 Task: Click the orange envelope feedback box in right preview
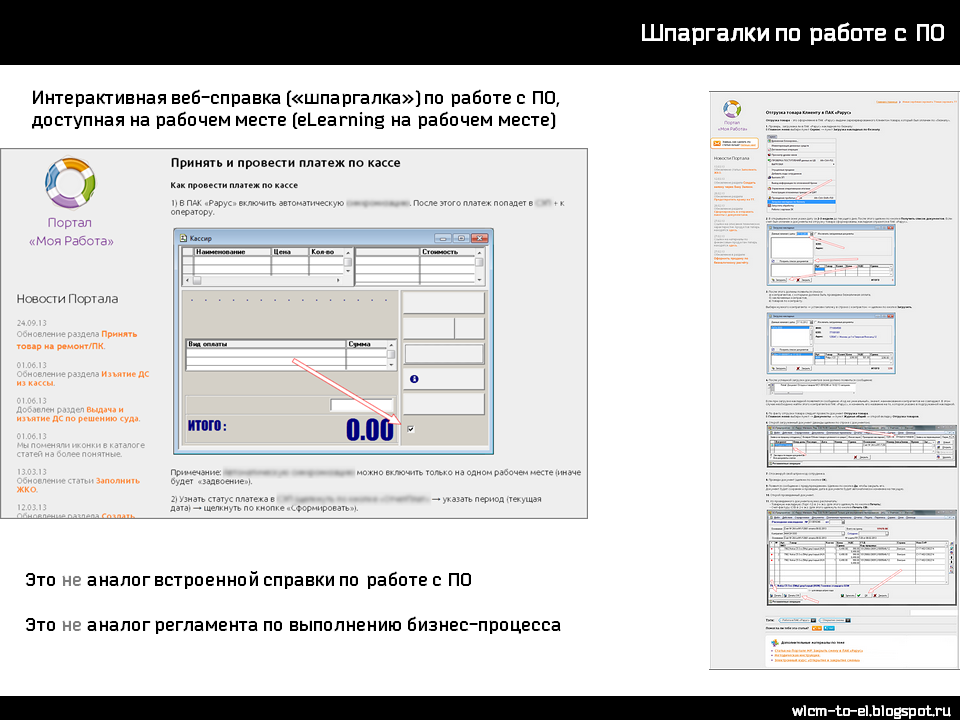(734, 143)
